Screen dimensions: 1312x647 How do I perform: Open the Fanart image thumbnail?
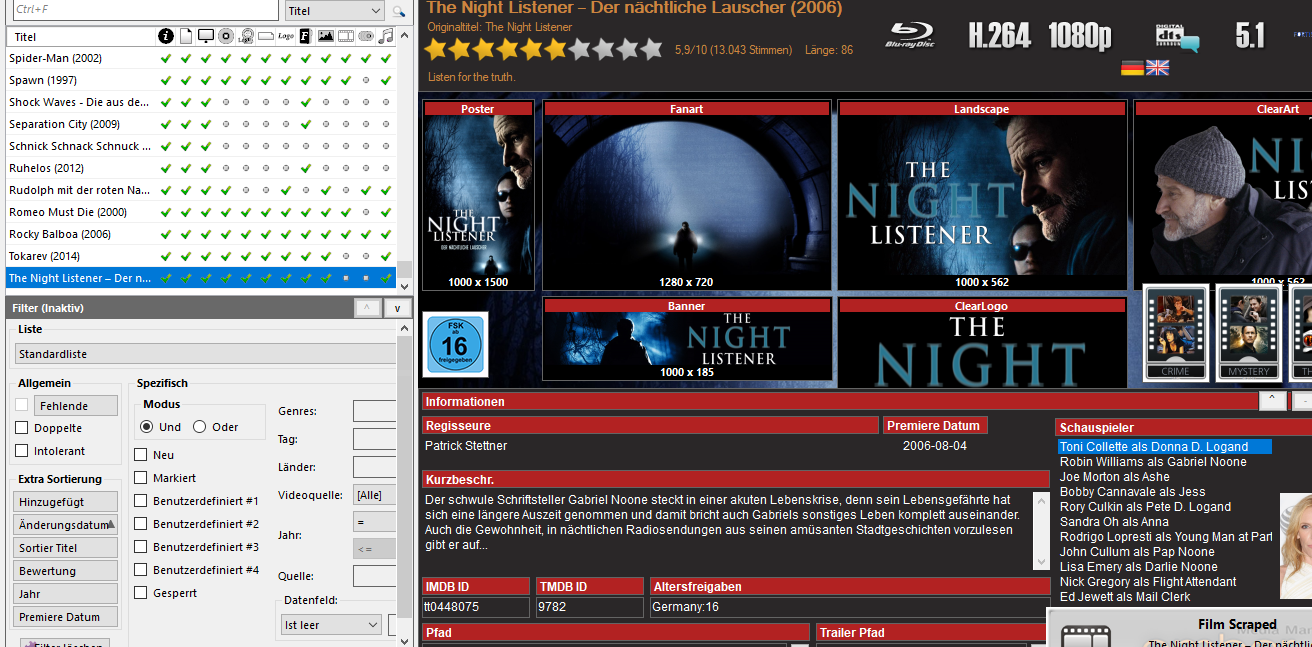click(686, 195)
